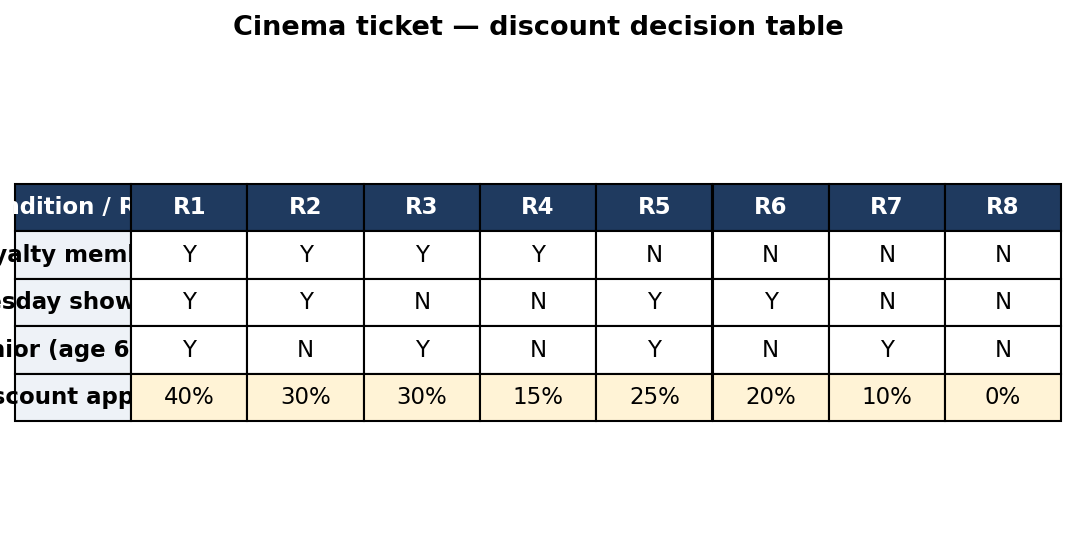The height and width of the screenshot is (560, 1076).
Task: Select the Tuesday showing N cell under R3
Action: pyautogui.click(x=421, y=302)
